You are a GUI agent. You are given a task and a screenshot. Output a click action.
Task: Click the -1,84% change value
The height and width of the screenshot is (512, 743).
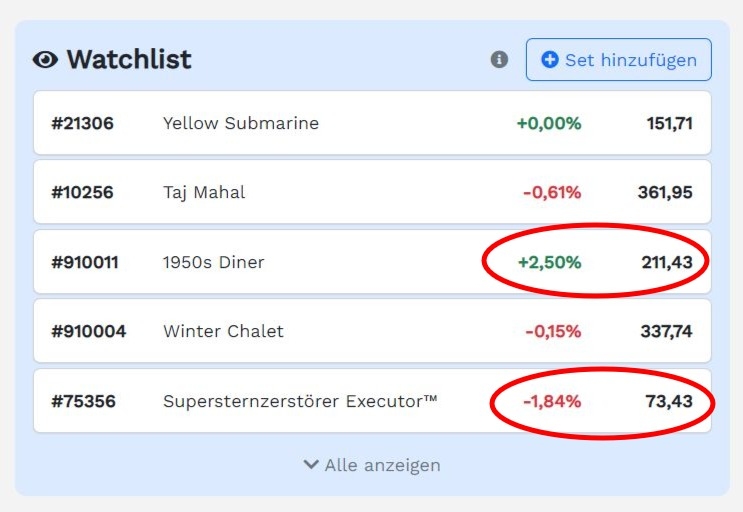coord(552,402)
